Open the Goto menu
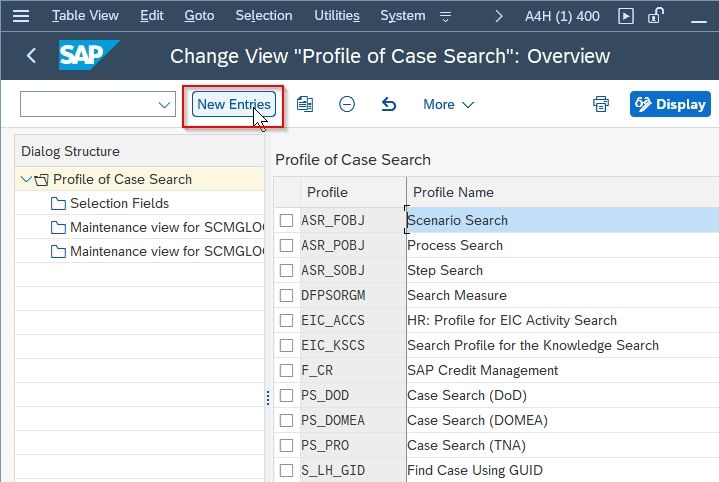Viewport: 719px width, 482px height. [x=199, y=16]
